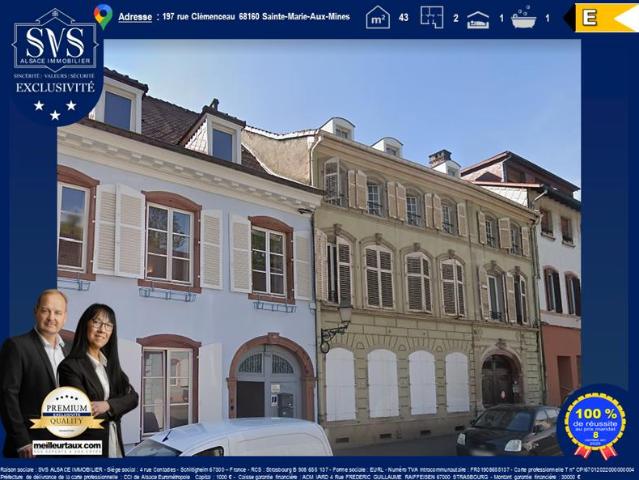Click the surface value 43
This screenshot has width=639, height=480.
pos(403,18)
